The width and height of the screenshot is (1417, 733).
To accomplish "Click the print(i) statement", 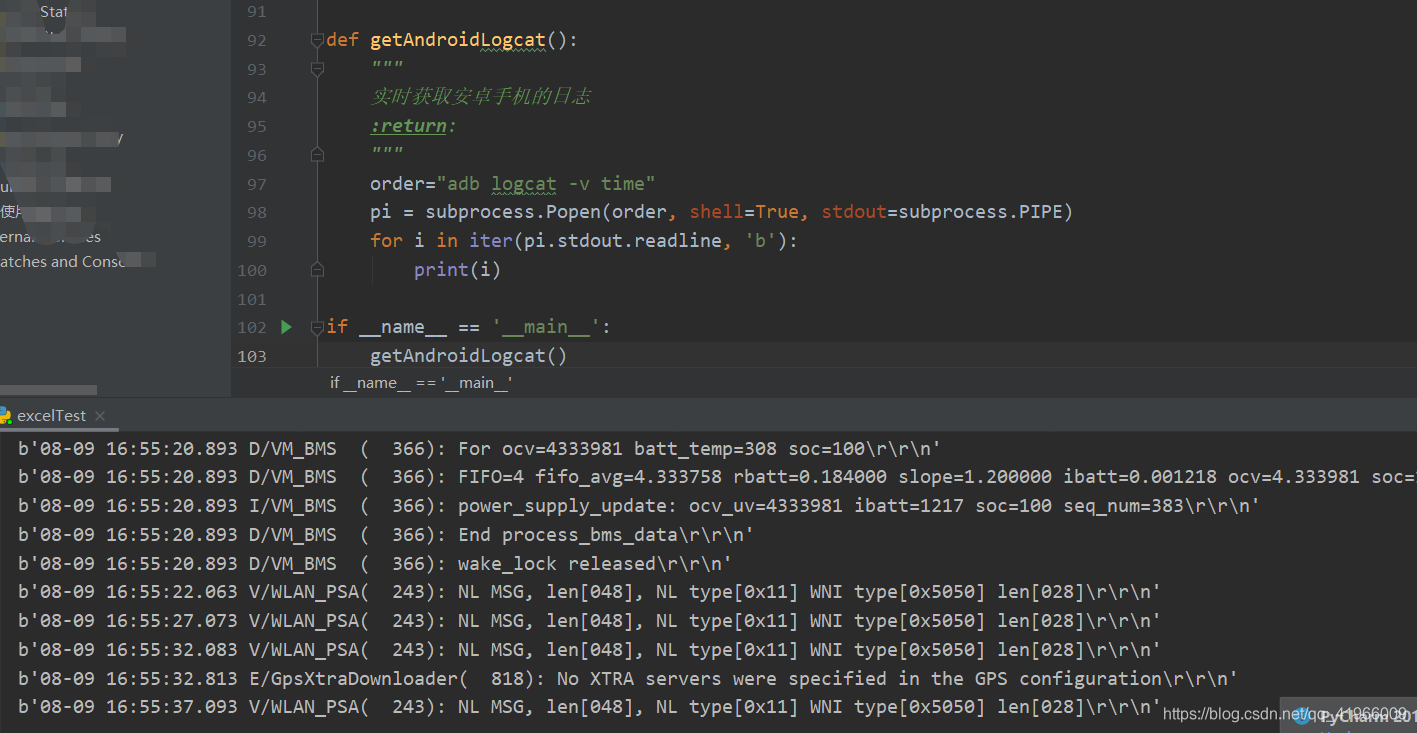I will click(457, 270).
